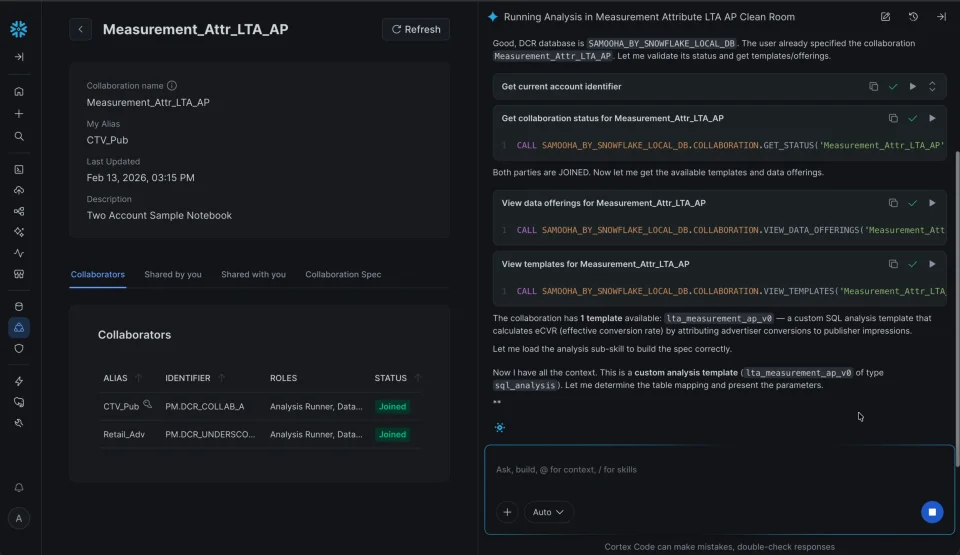Click the edit icon next to CTV_Pub
The width and height of the screenshot is (960, 555).
click(148, 404)
